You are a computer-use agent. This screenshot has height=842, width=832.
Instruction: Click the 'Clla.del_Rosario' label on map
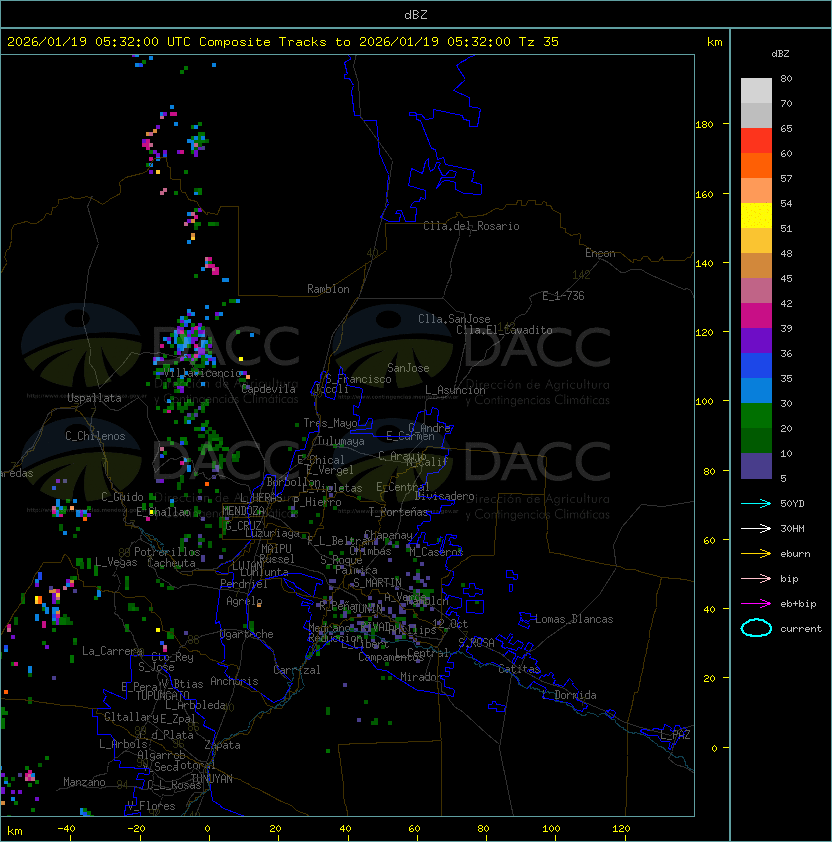[x=471, y=226]
